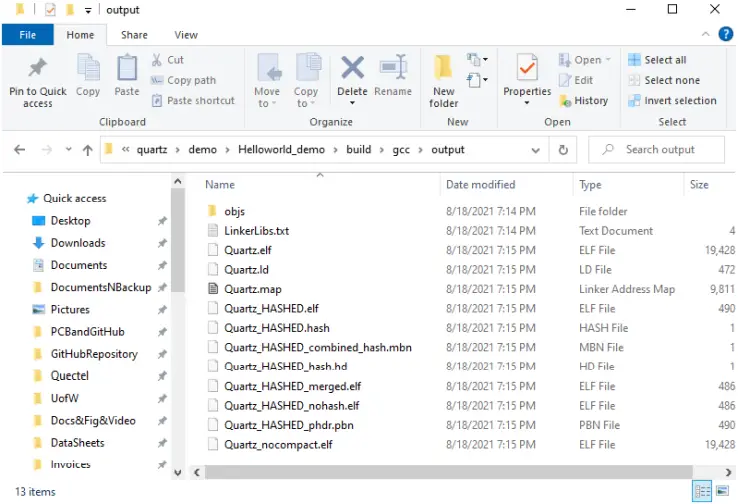Open the Move to menu
Image resolution: width=740 pixels, height=504 pixels.
[x=267, y=81]
